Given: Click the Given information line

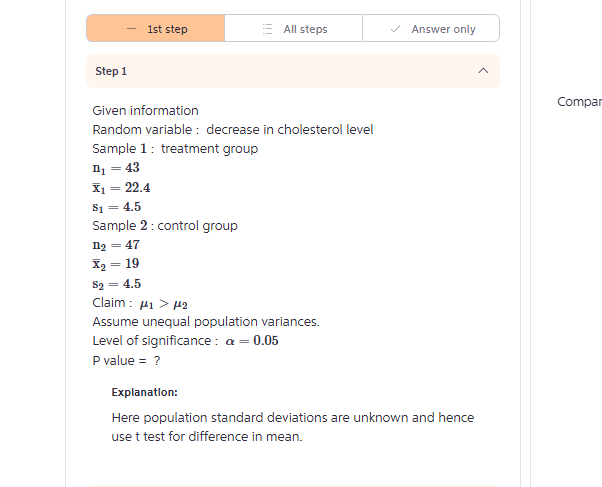Looking at the screenshot, I should pos(146,111).
